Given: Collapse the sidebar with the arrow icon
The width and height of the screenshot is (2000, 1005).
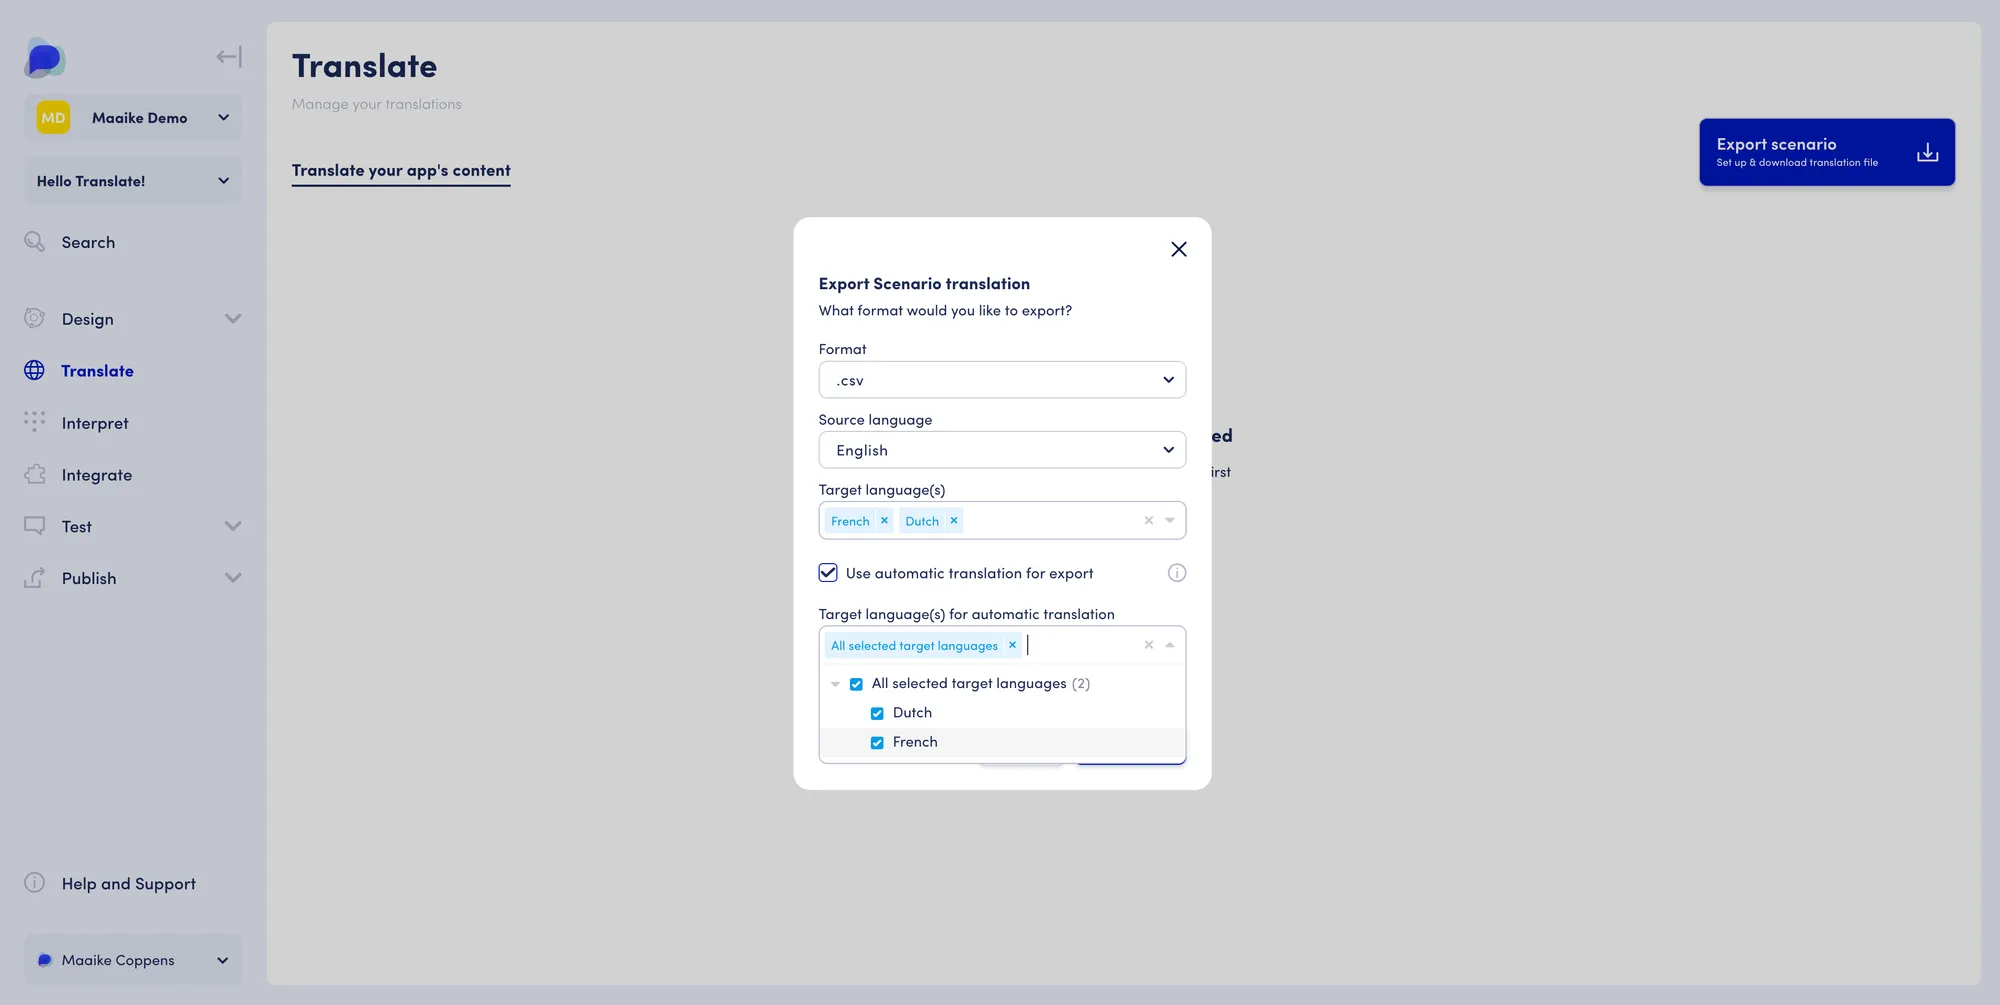Looking at the screenshot, I should coord(229,57).
